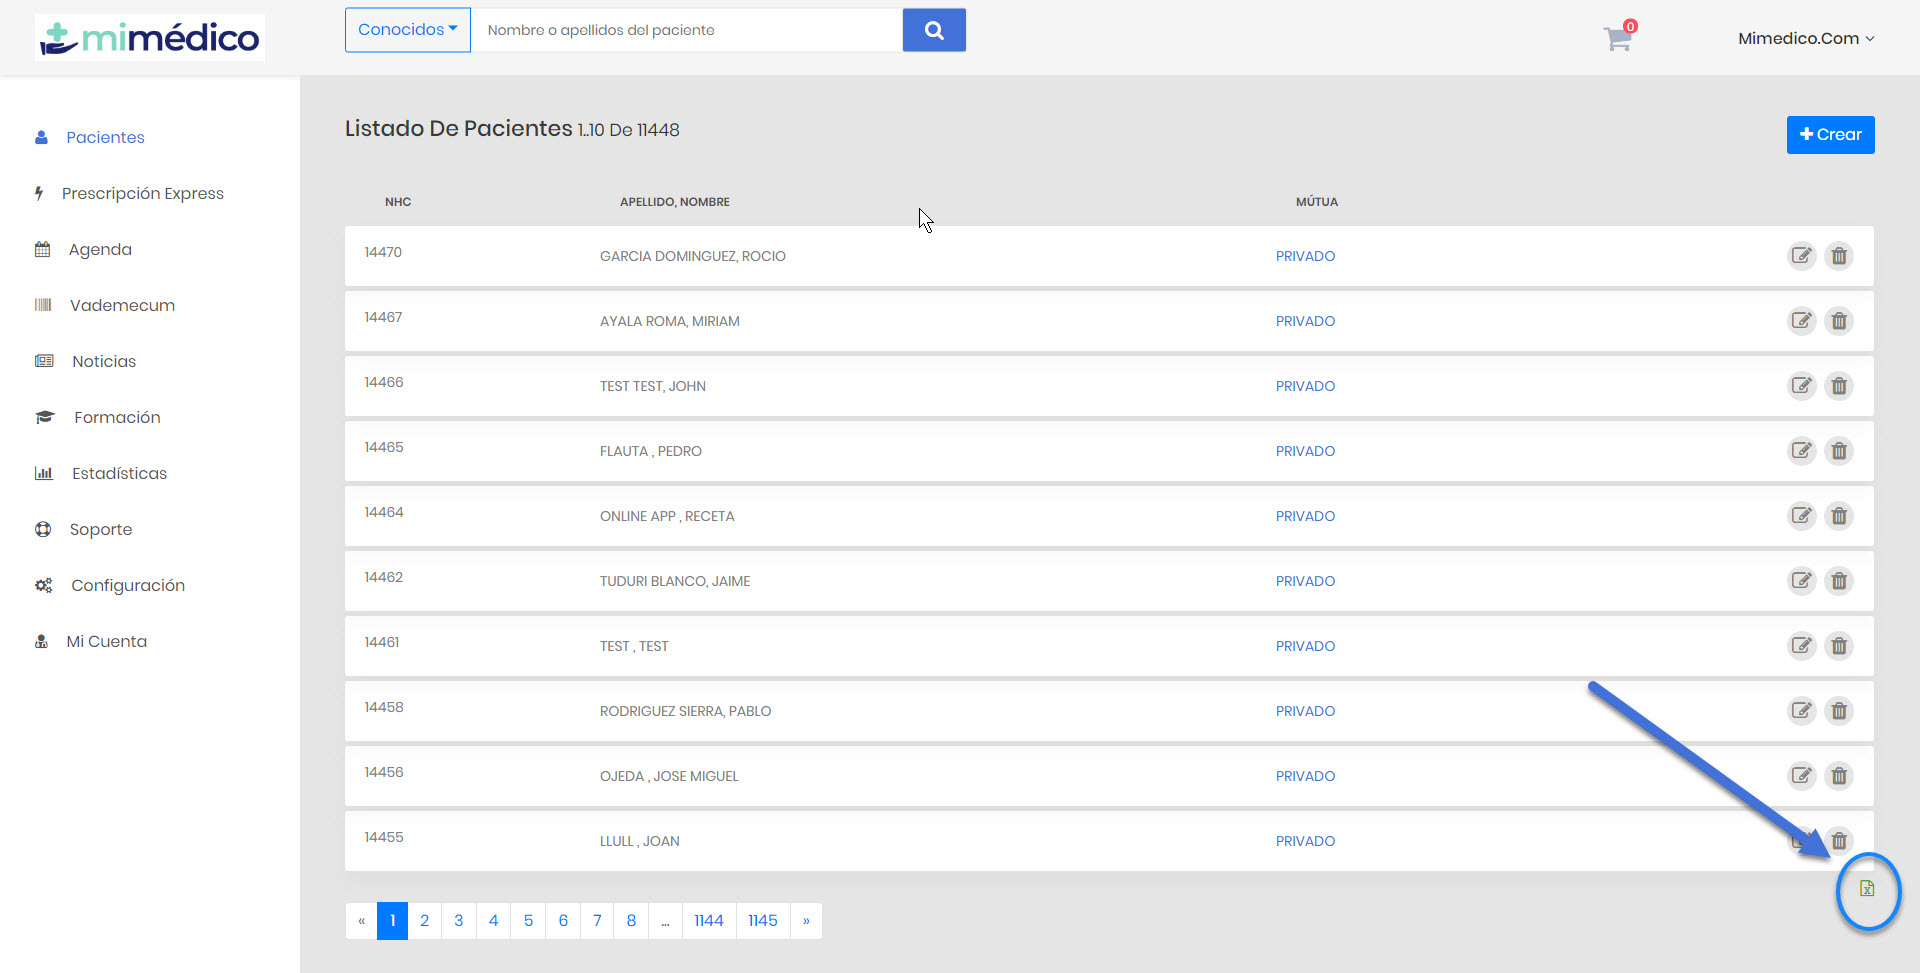Edit patient RODRIGUEZ SIERRA, PABLO
The image size is (1920, 973).
1801,711
